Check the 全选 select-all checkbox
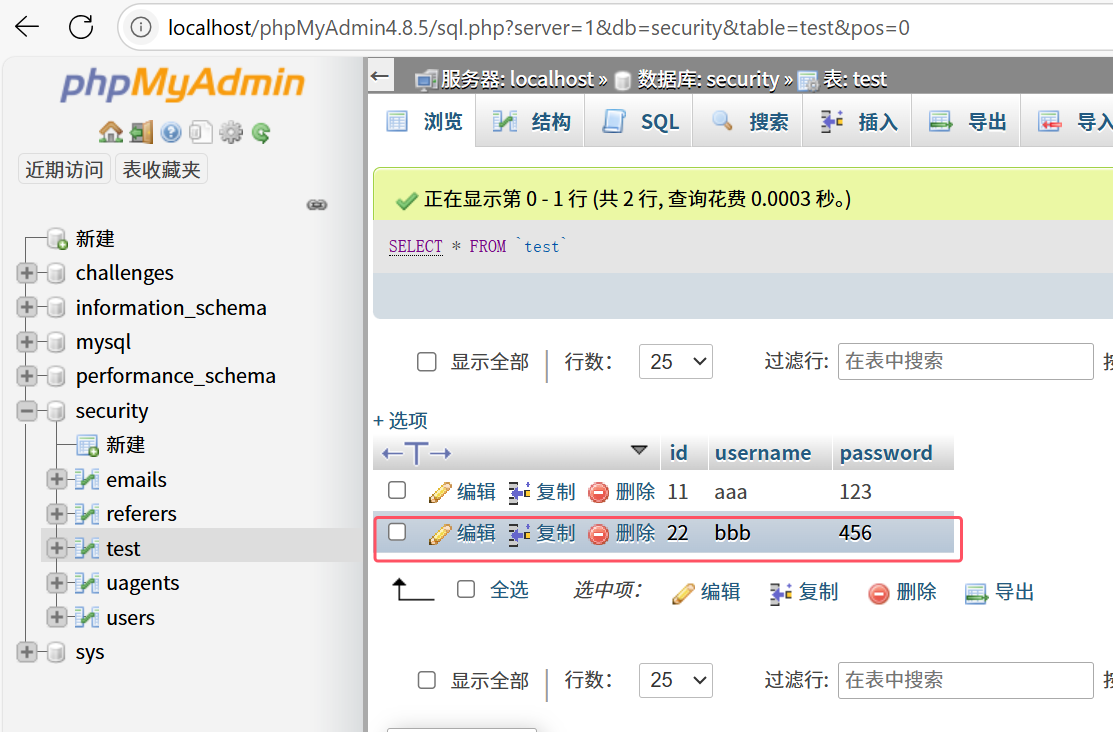The image size is (1113, 732). pos(466,589)
